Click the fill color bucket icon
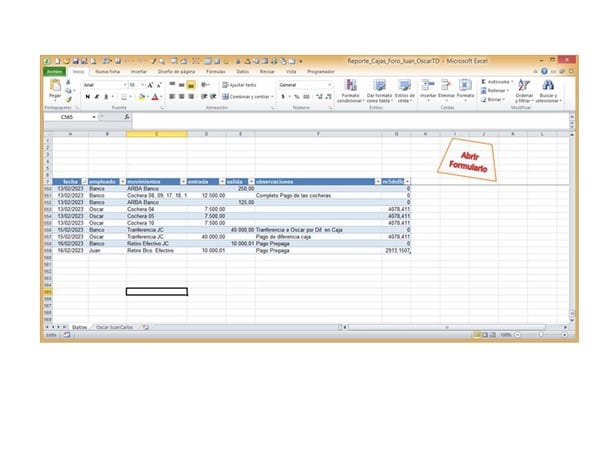This screenshot has width=600, height=450. [142, 97]
